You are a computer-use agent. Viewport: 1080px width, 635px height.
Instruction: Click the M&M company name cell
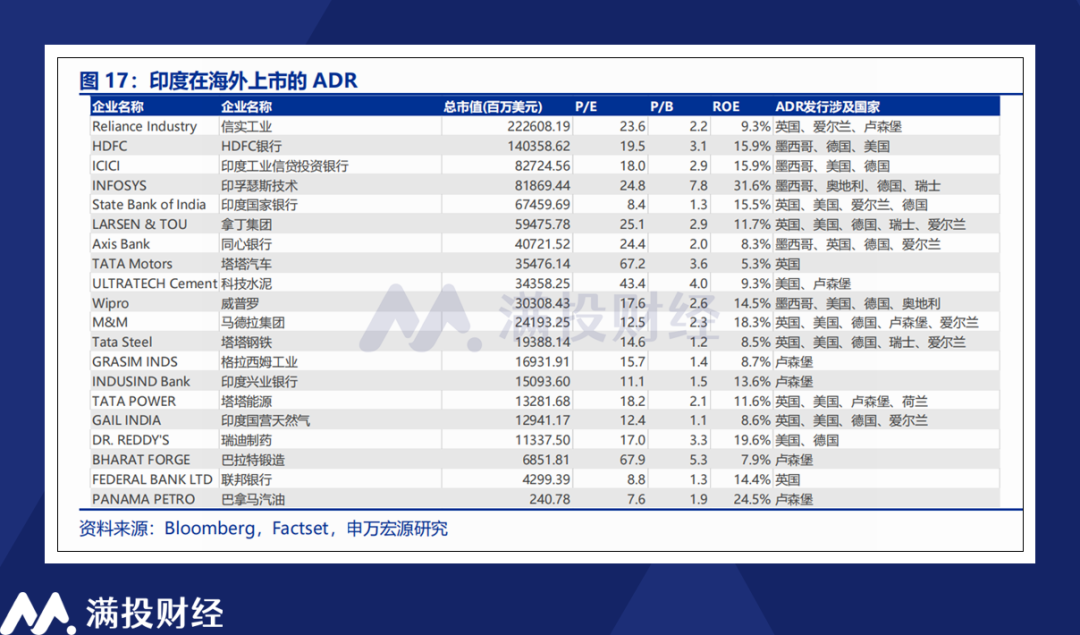[110, 322]
